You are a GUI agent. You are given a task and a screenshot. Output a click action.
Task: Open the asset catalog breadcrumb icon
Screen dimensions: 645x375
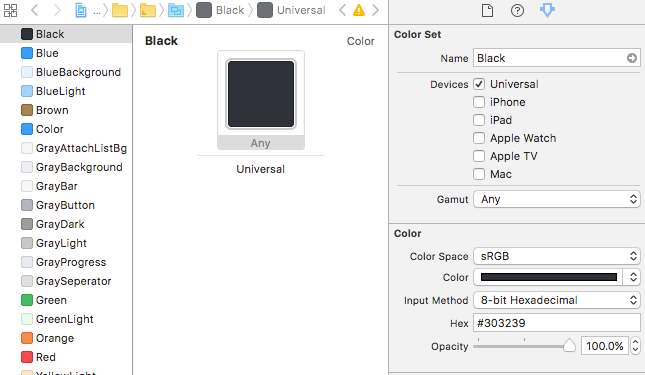[176, 10]
